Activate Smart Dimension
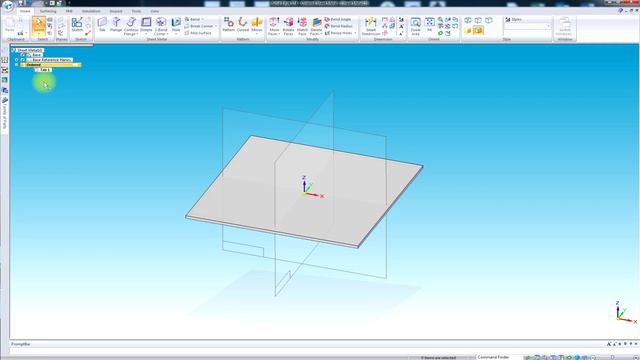The height and width of the screenshot is (360, 640). pyautogui.click(x=371, y=25)
